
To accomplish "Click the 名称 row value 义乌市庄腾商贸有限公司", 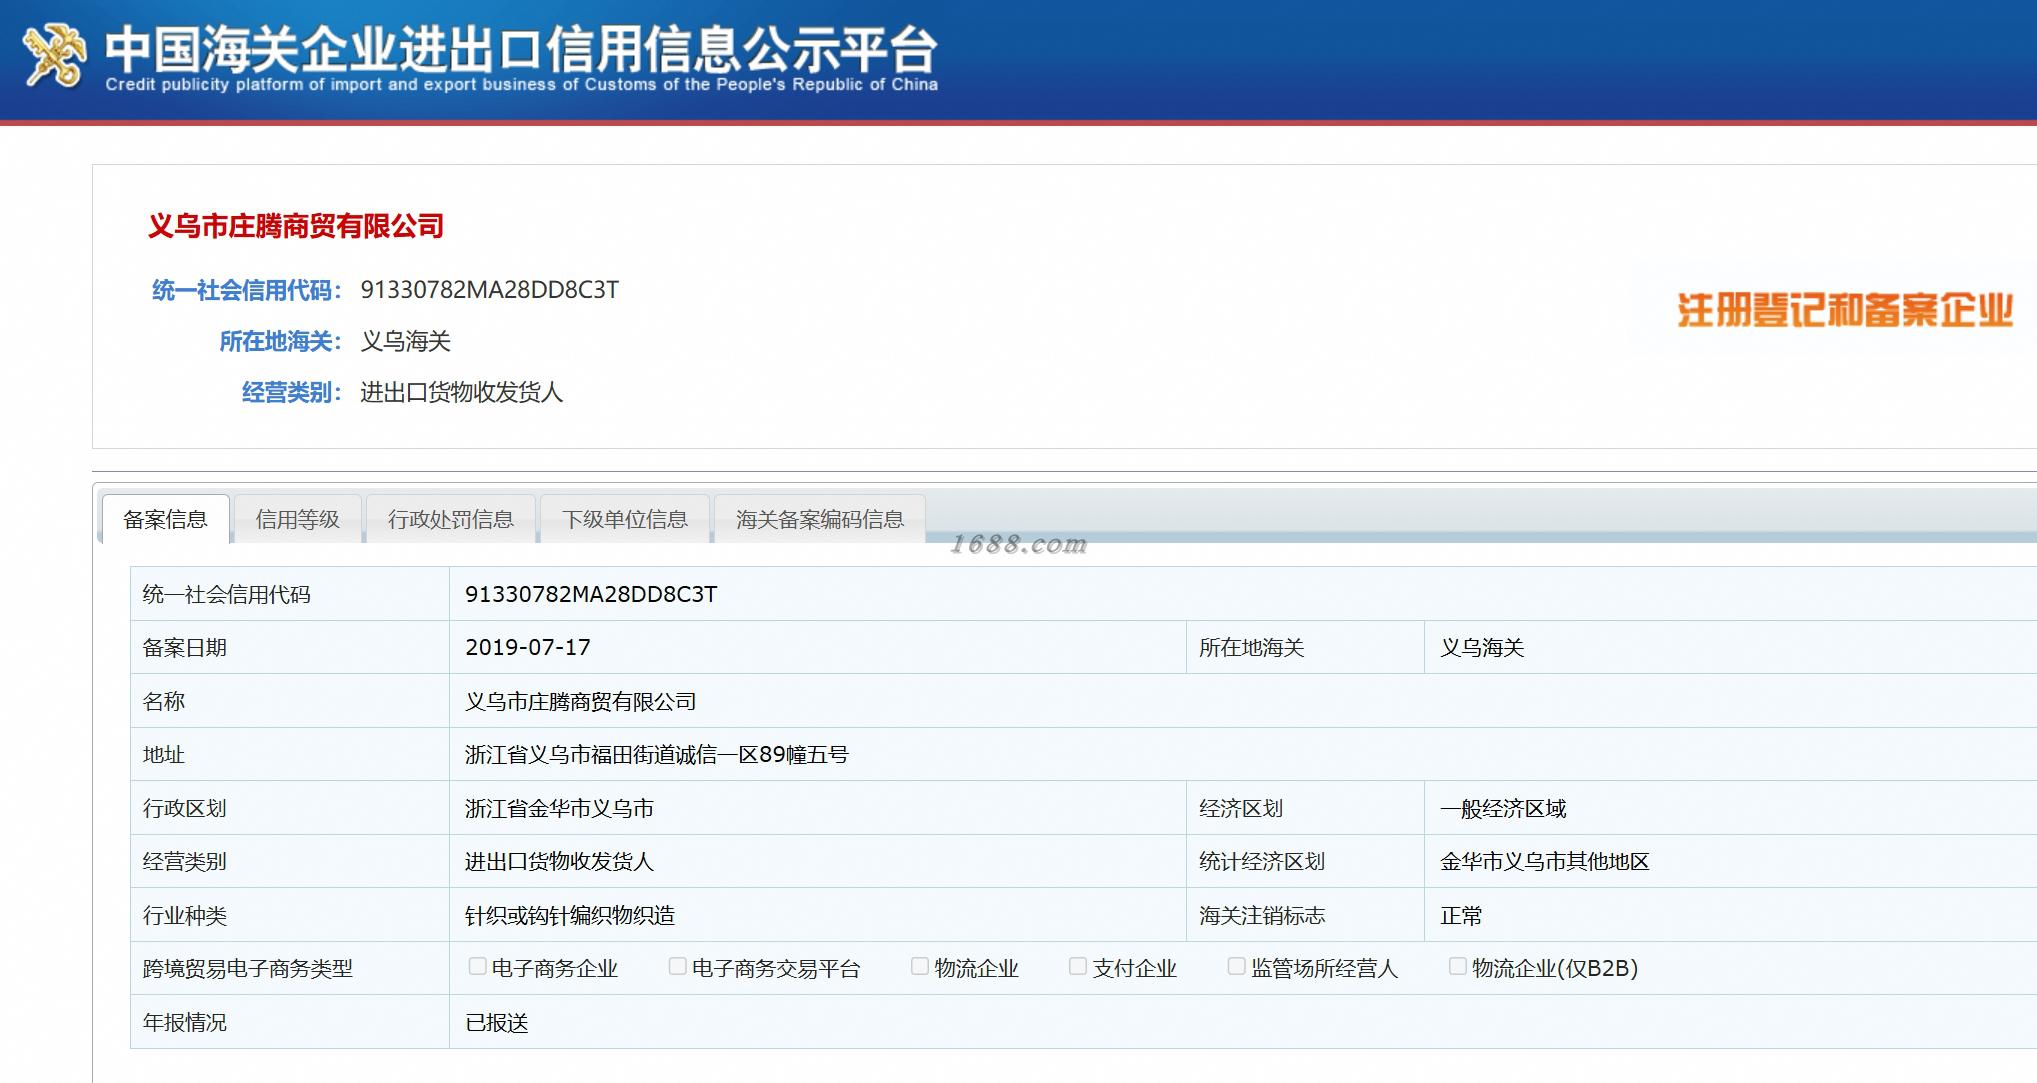I will [580, 701].
